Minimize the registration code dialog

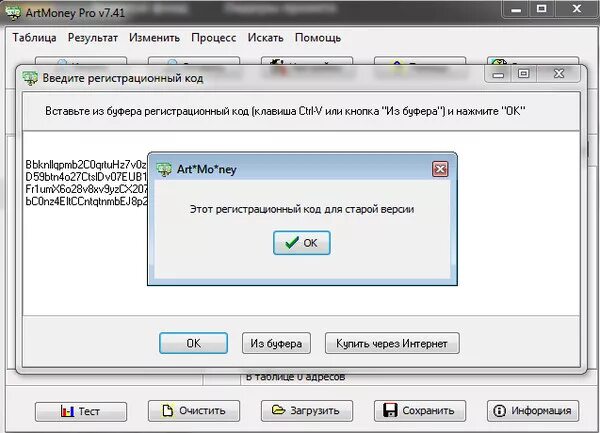click(498, 73)
